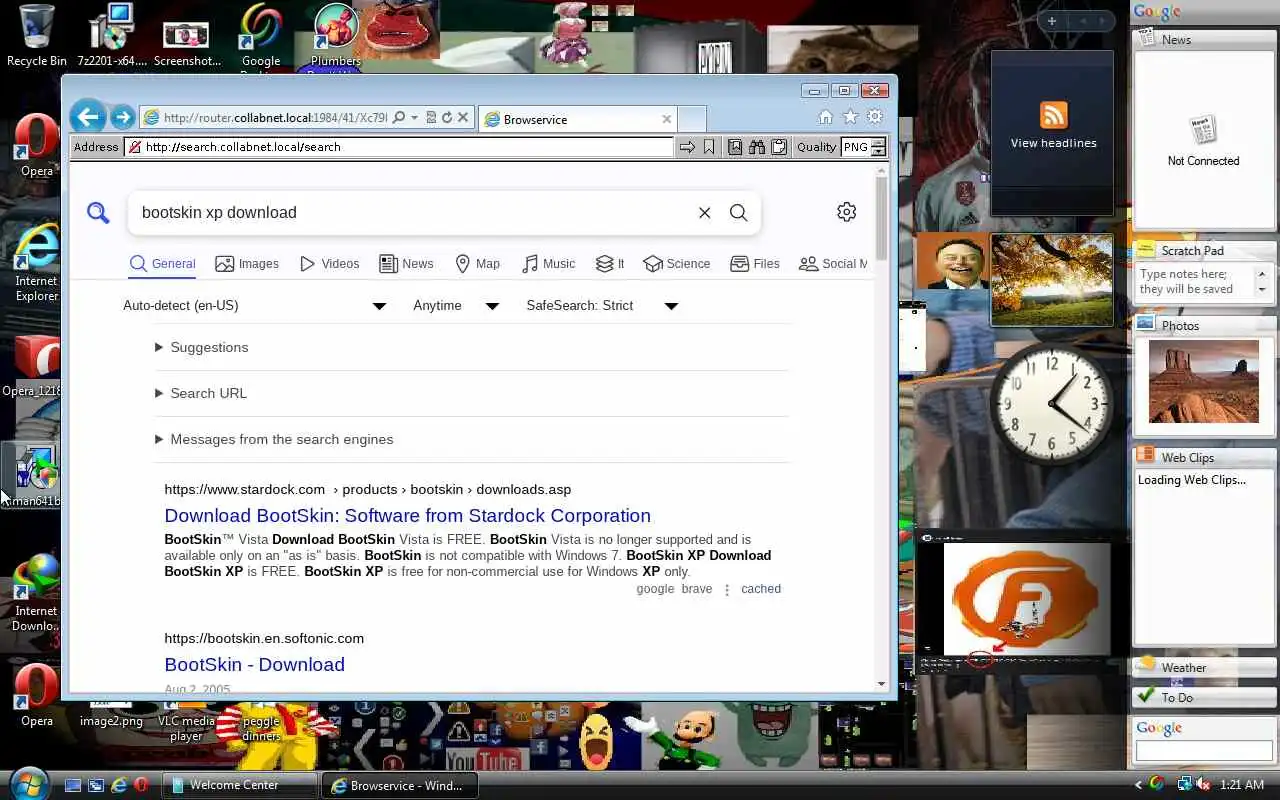Click the compatibility view icon in IE
Image resolution: width=1280 pixels, height=800 pixels.
pyautogui.click(x=431, y=117)
